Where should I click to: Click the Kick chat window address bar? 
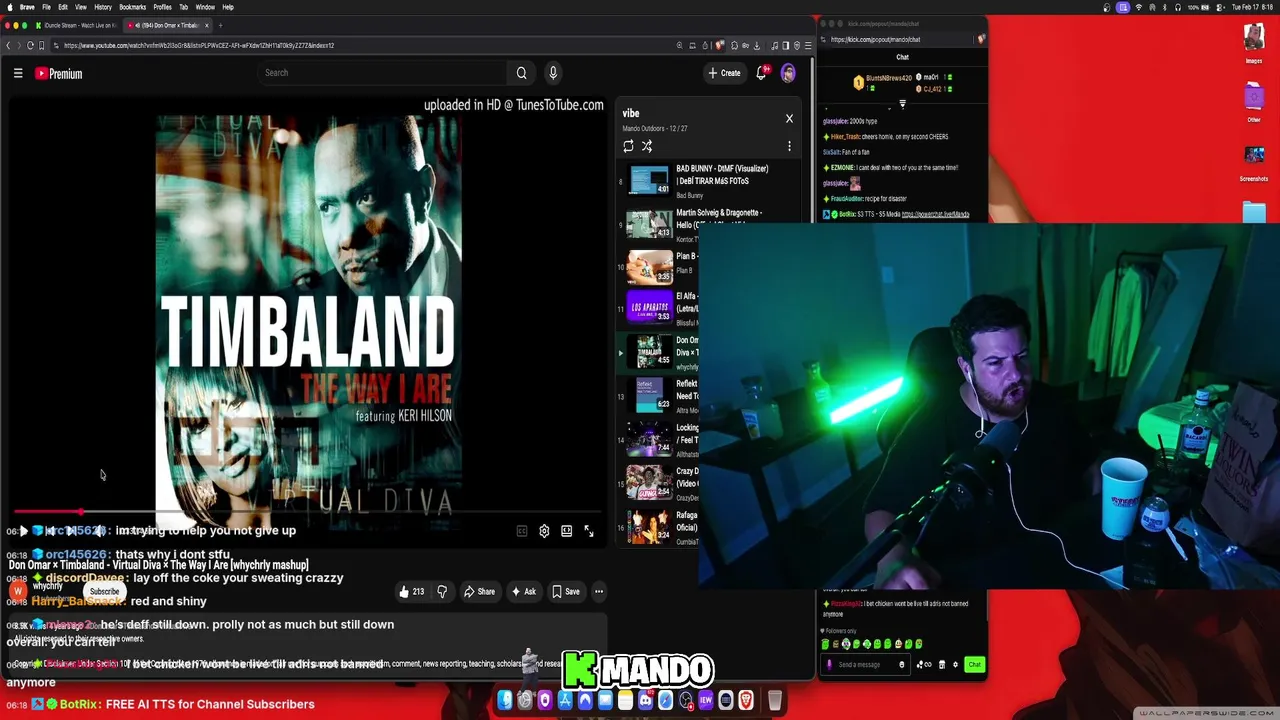point(897,39)
